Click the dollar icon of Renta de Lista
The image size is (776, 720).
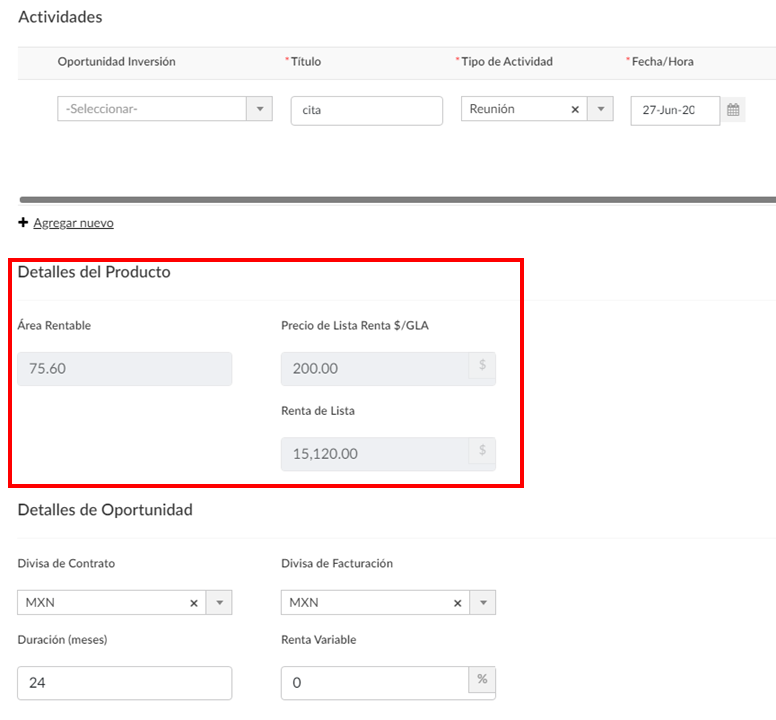tap(483, 451)
